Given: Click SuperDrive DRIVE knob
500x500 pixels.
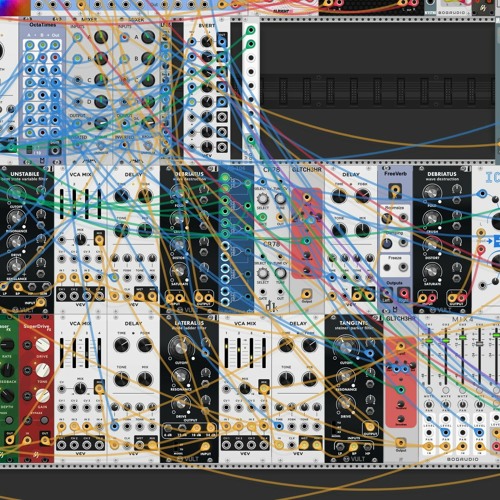Looking at the screenshot, I should [43, 345].
